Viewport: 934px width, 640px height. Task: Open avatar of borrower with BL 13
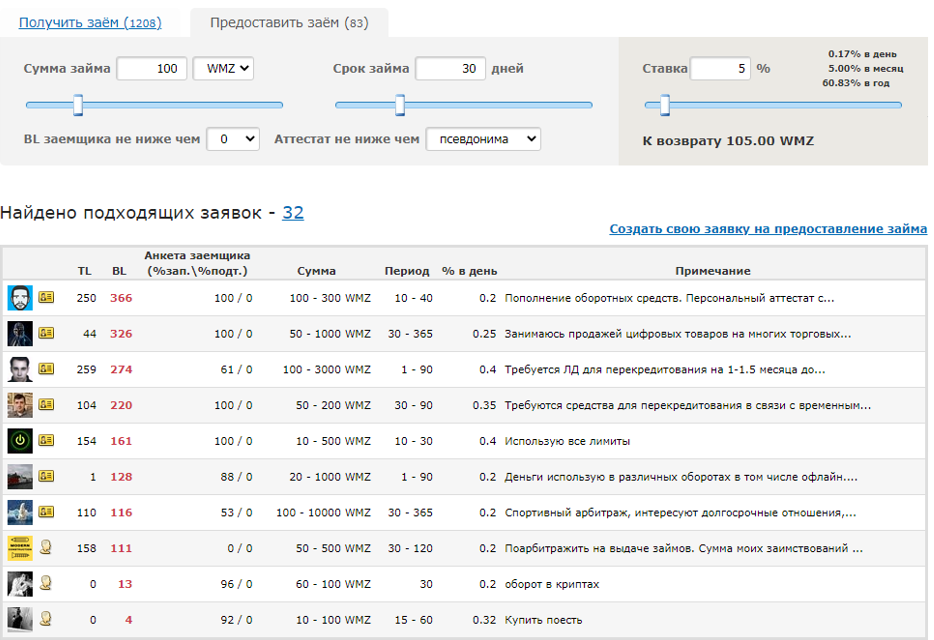(x=20, y=584)
